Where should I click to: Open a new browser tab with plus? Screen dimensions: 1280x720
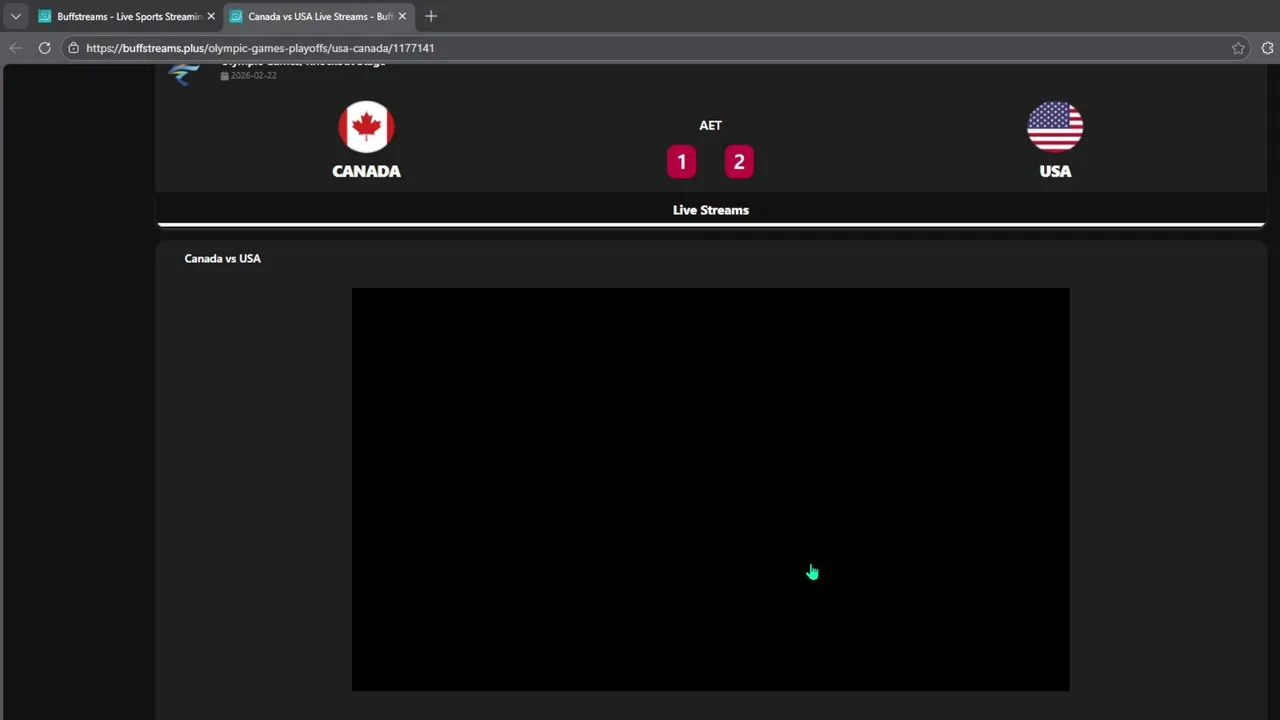[x=431, y=16]
